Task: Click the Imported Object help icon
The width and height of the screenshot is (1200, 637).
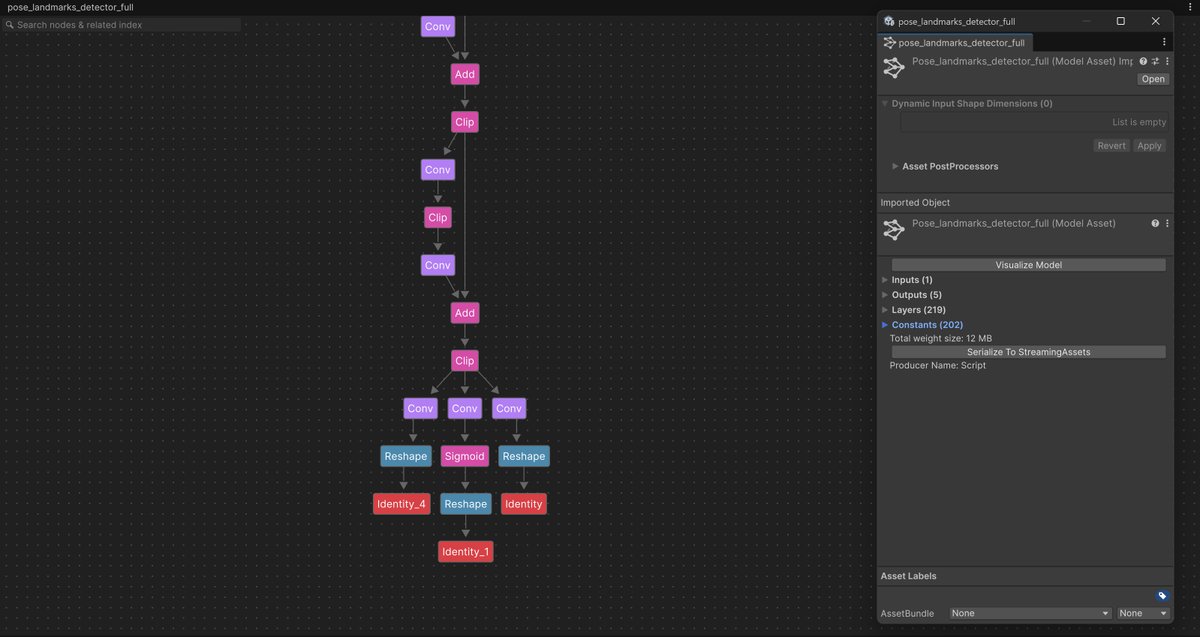Action: pos(1155,223)
